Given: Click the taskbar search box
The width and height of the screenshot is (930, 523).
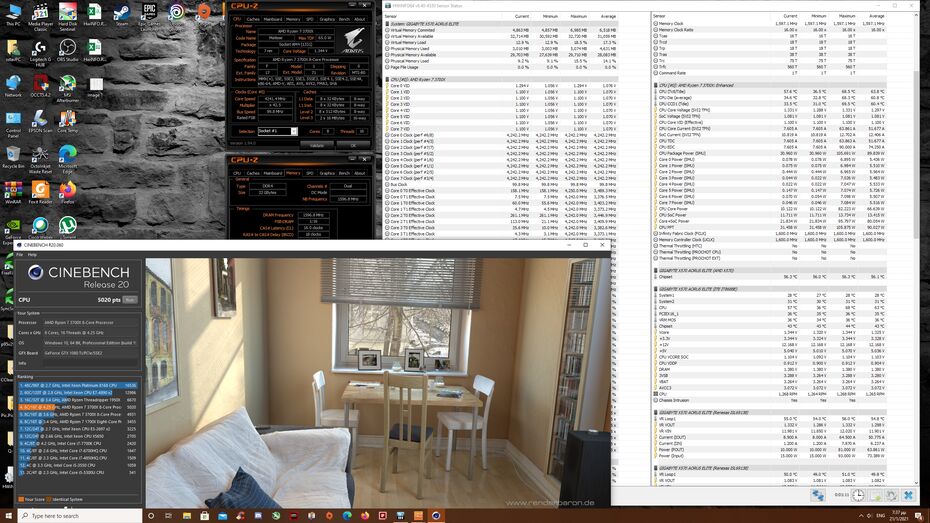Looking at the screenshot, I should (x=80, y=516).
